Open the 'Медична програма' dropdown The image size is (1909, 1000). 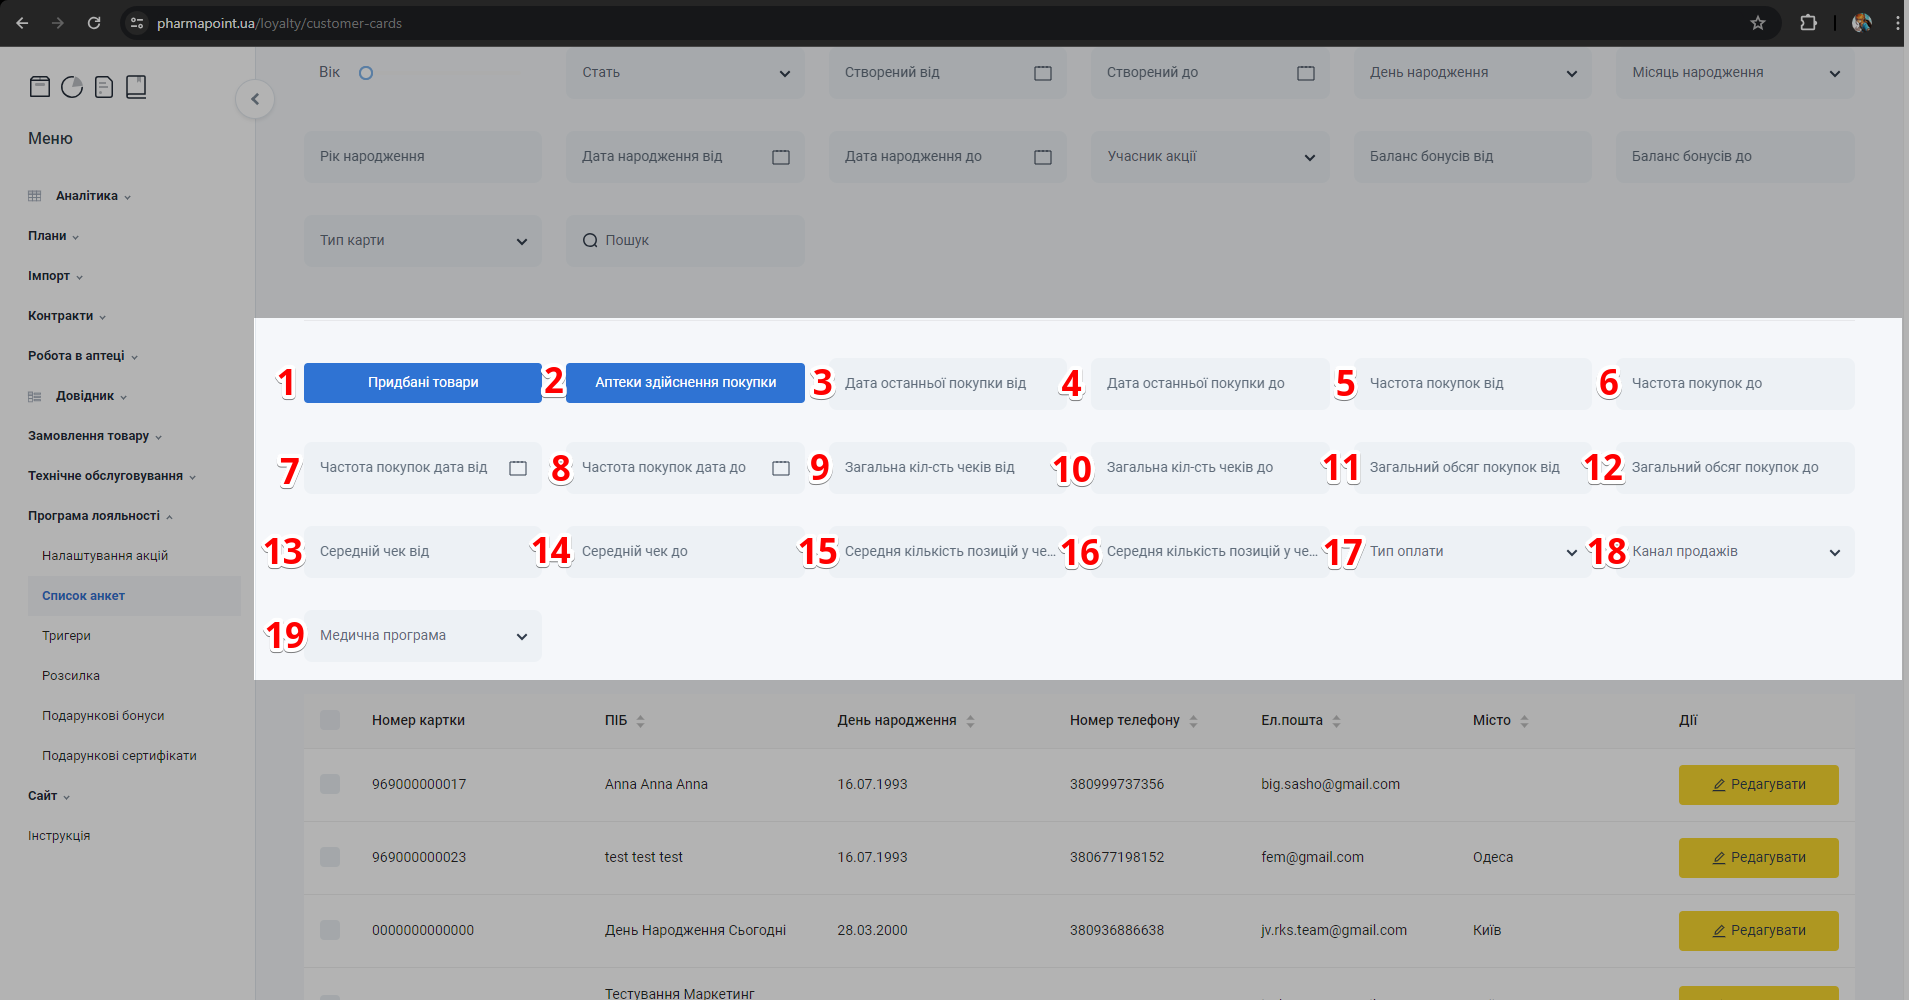422,636
